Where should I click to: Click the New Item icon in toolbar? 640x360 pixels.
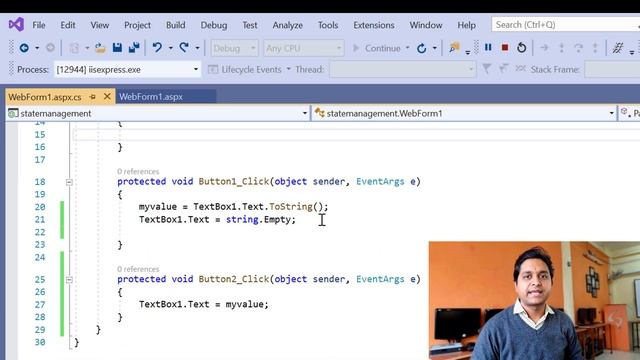coord(74,48)
